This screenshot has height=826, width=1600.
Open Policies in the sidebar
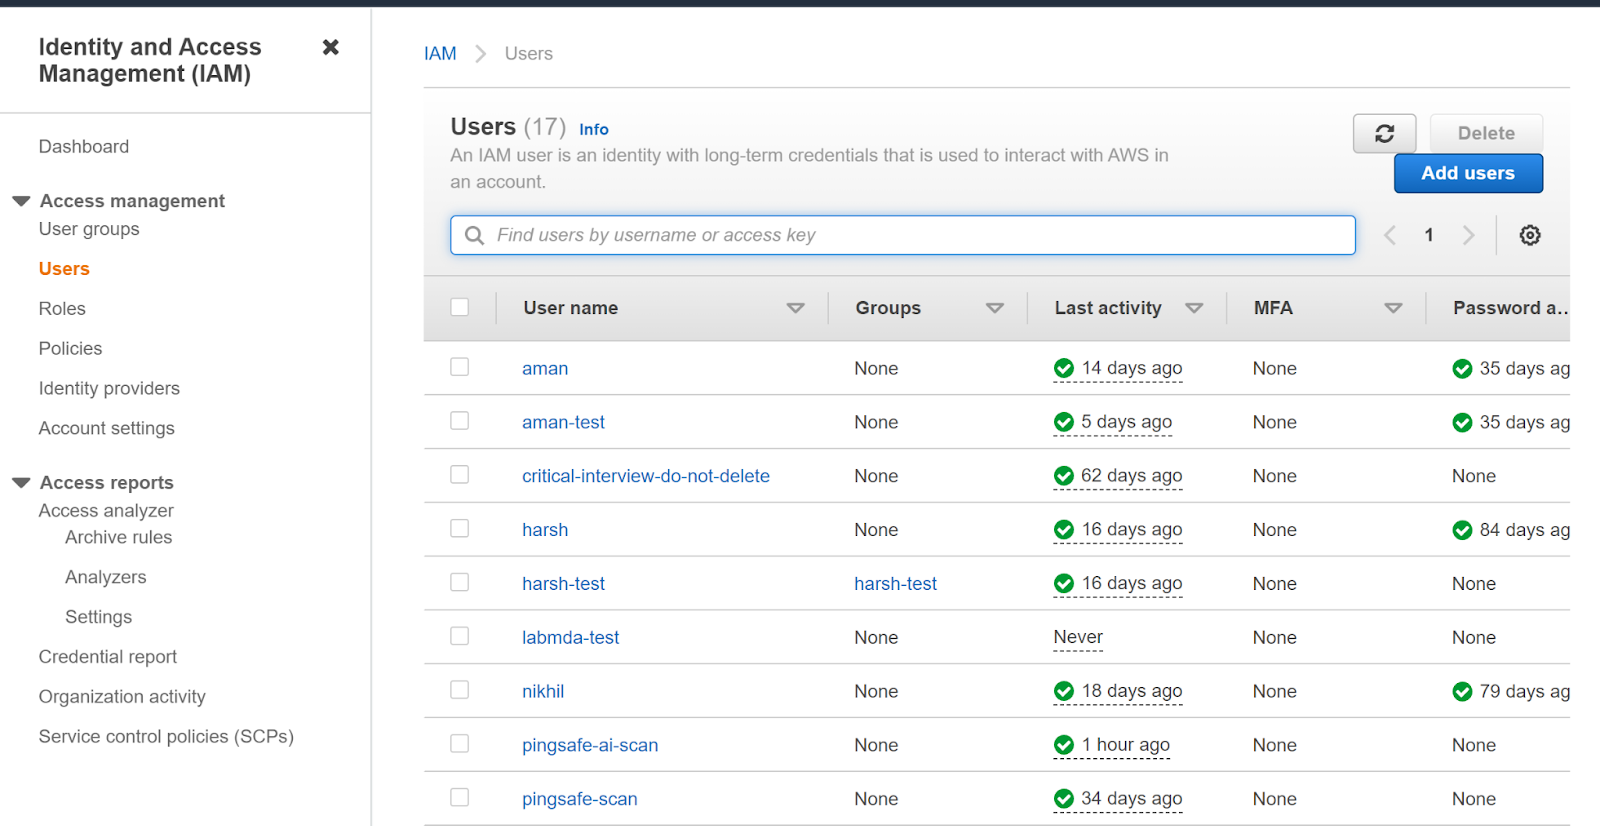pos(70,349)
